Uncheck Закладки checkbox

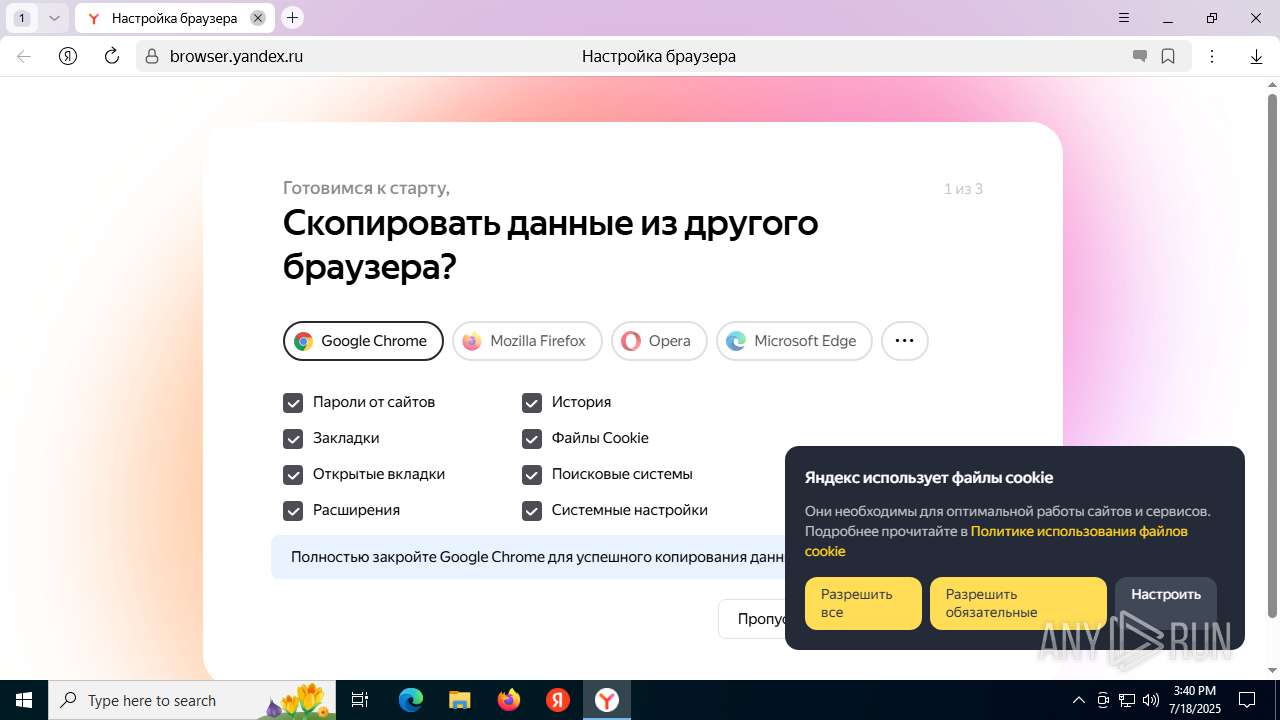tap(293, 438)
